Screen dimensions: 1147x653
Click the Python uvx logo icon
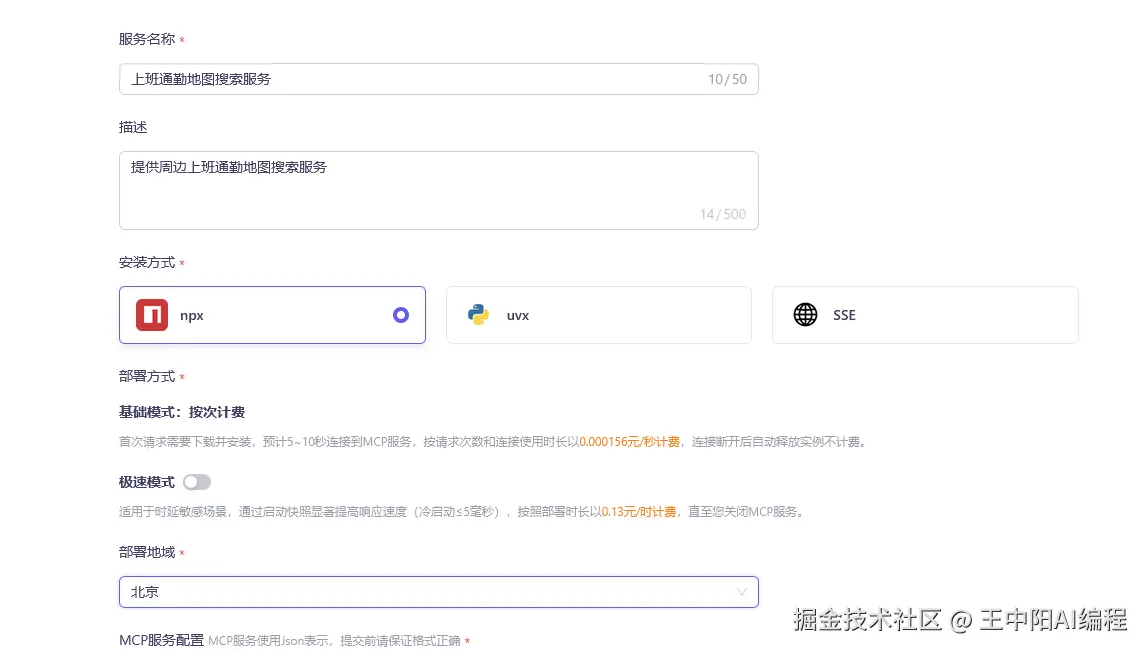click(x=478, y=315)
